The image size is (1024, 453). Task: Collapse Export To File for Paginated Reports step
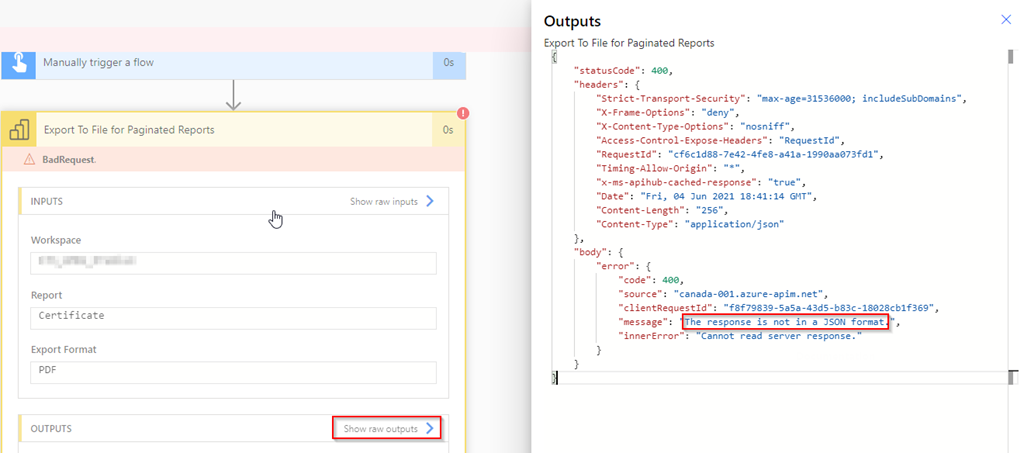pyautogui.click(x=234, y=130)
